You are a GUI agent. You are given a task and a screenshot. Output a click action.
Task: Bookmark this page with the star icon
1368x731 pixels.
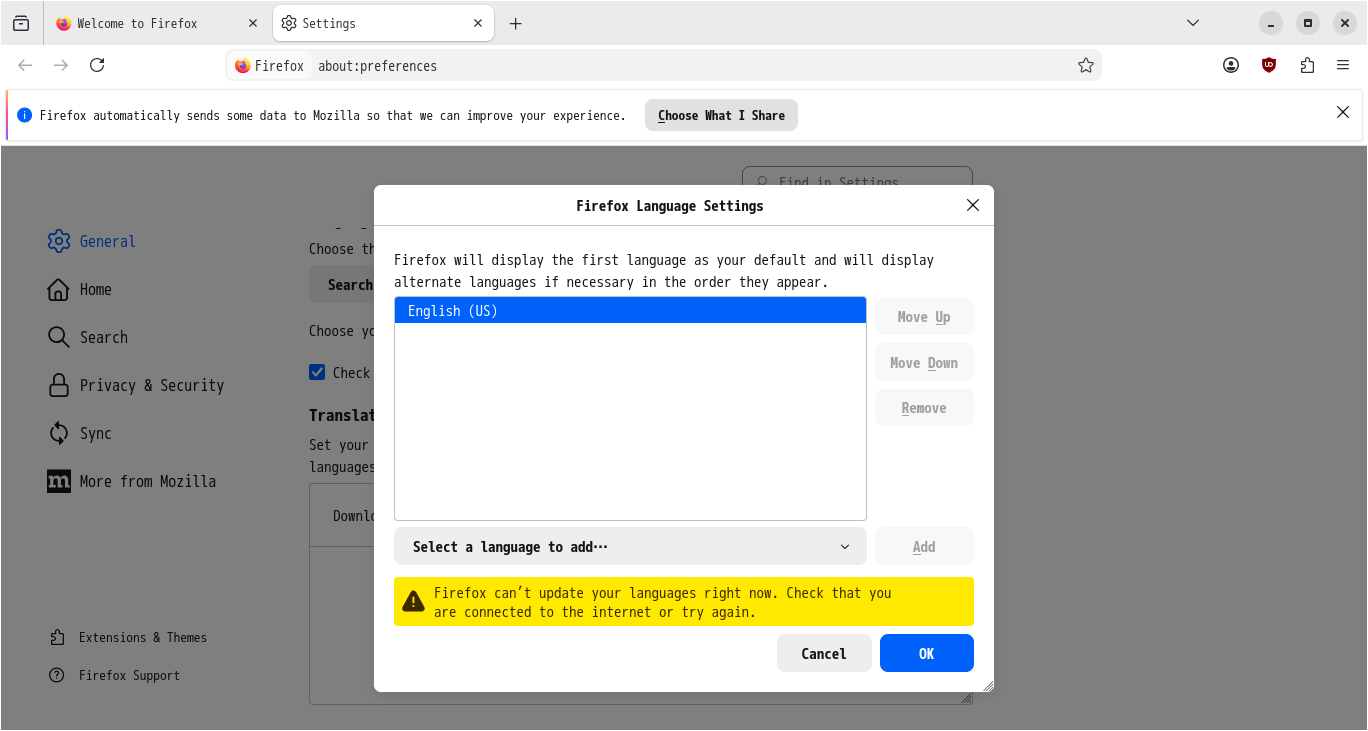(1086, 65)
